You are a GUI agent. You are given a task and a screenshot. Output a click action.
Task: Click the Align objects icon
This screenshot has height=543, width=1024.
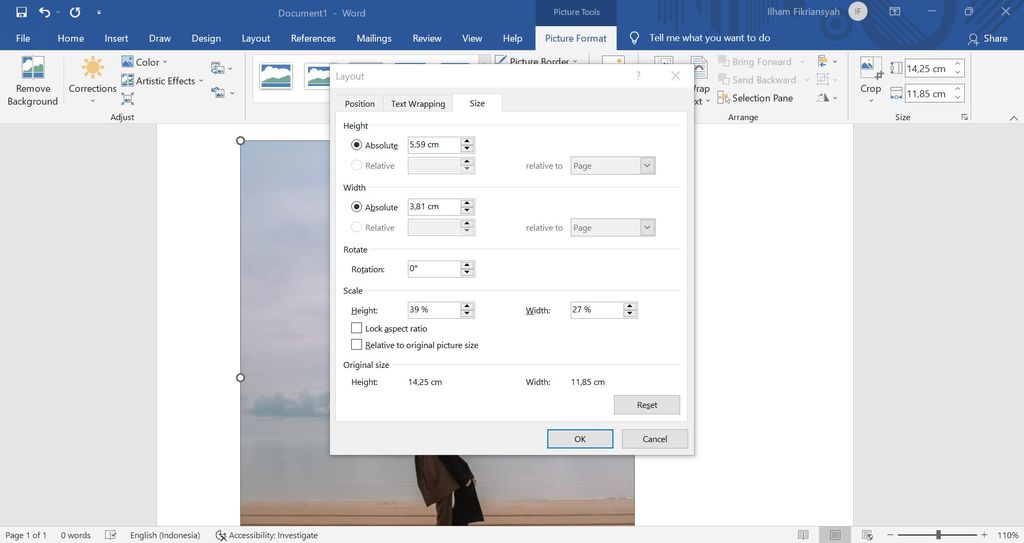point(823,61)
